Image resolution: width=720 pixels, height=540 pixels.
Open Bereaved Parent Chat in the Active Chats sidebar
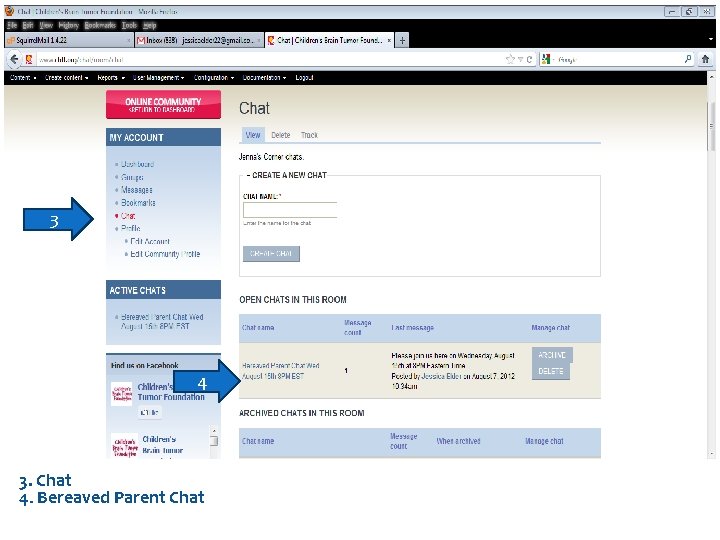coord(161,321)
